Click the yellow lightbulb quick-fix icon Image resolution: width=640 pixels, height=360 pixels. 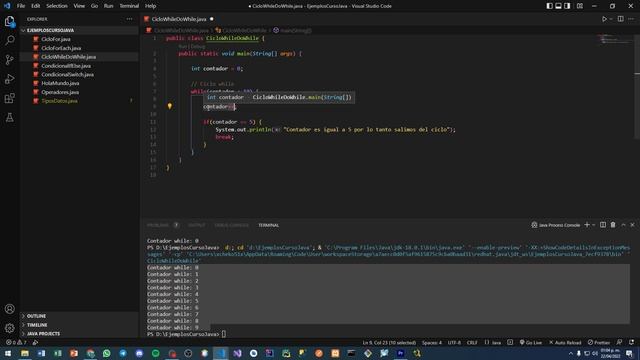pyautogui.click(x=169, y=106)
